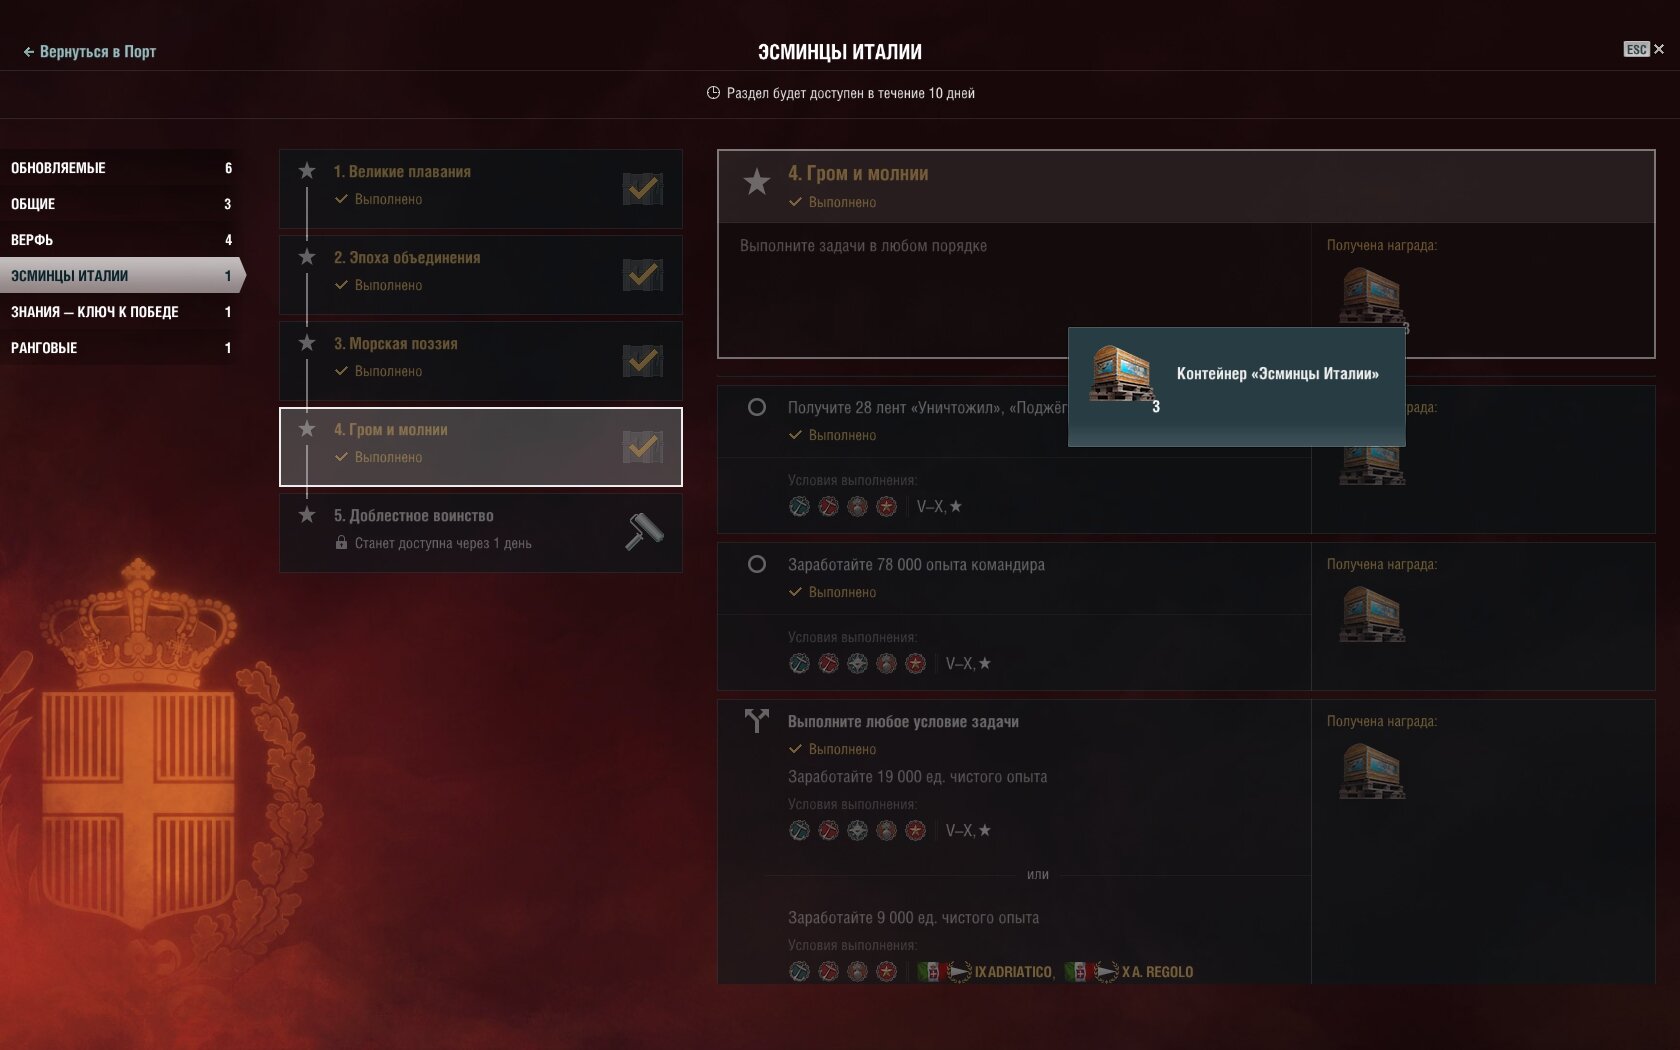Click the IX Adriatico ship icon
Viewport: 1680px width, 1050px height.
pos(959,971)
